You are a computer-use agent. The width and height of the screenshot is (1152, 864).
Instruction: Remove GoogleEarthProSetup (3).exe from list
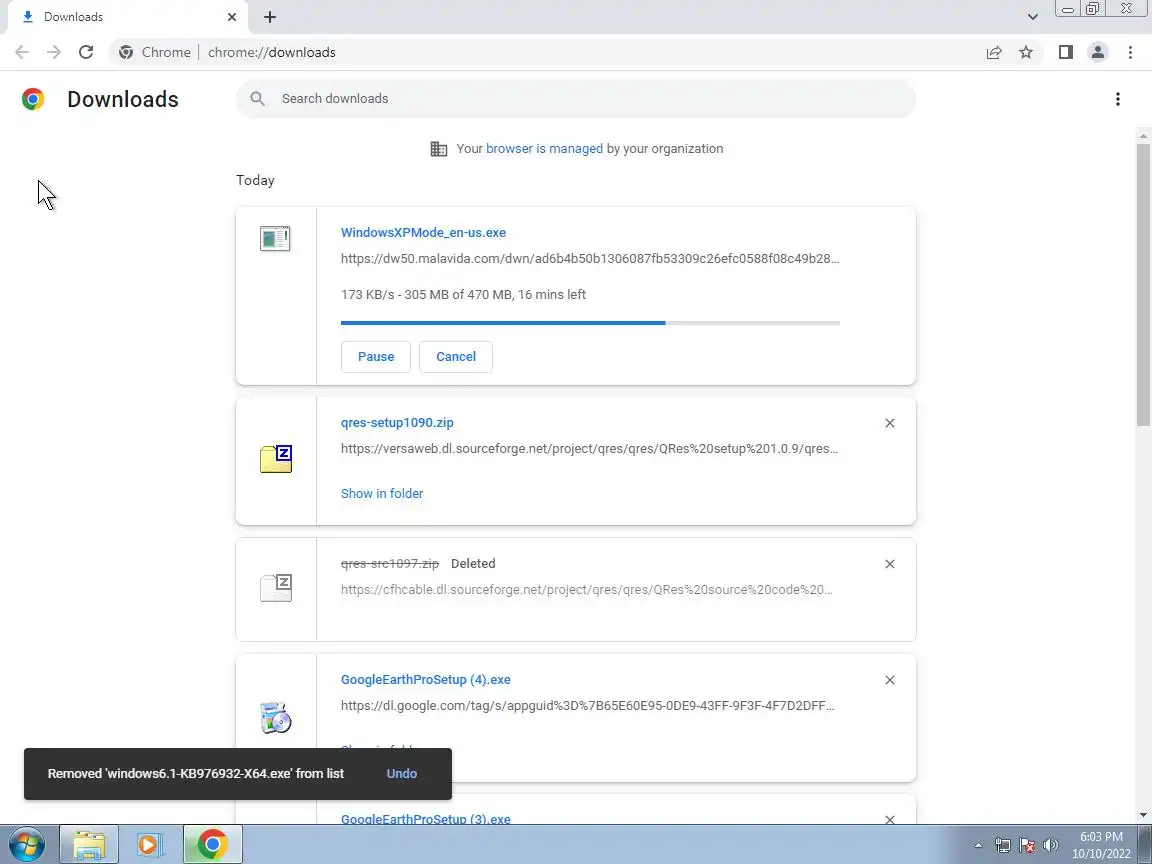(890, 819)
